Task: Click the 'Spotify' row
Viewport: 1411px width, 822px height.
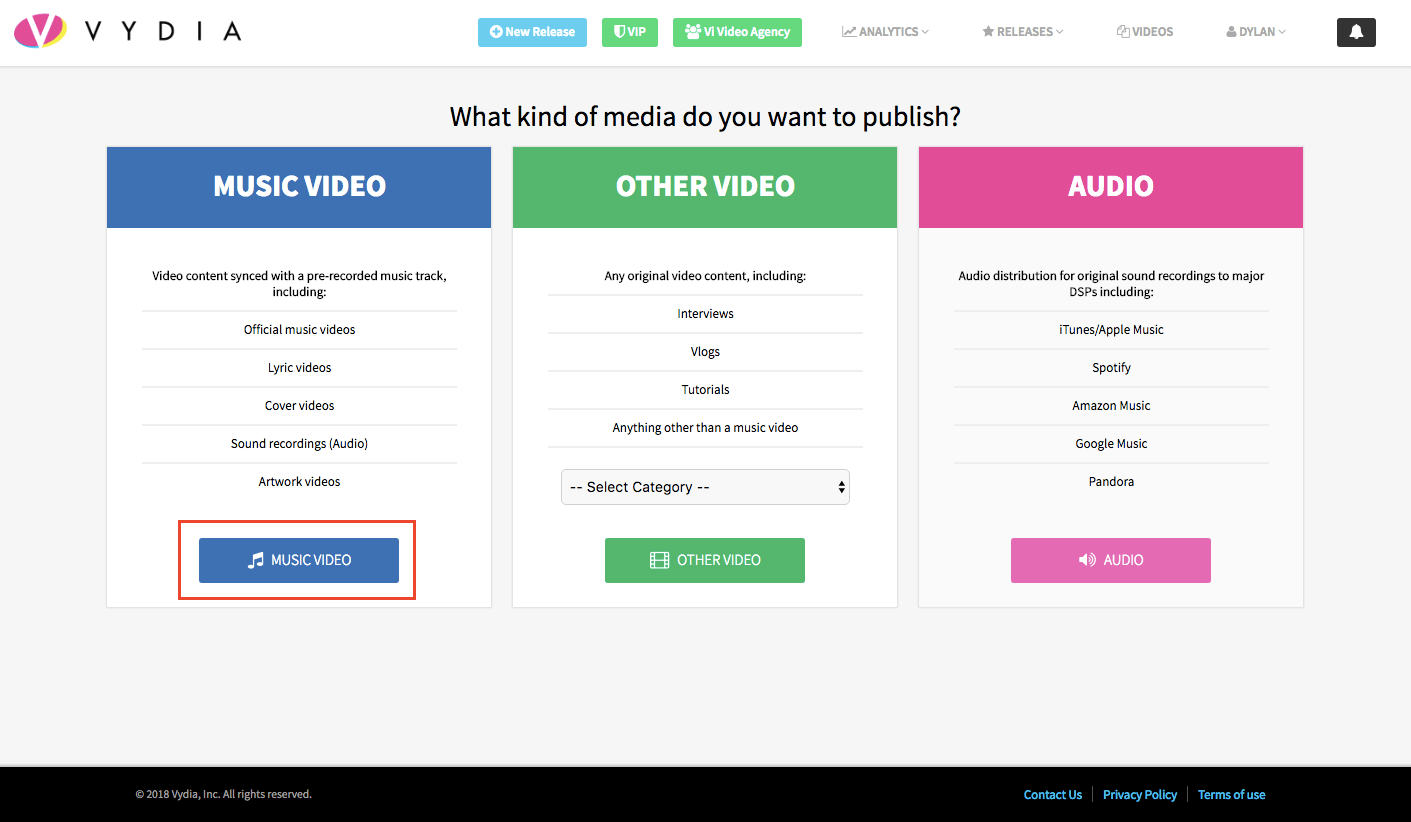Action: pos(1111,368)
